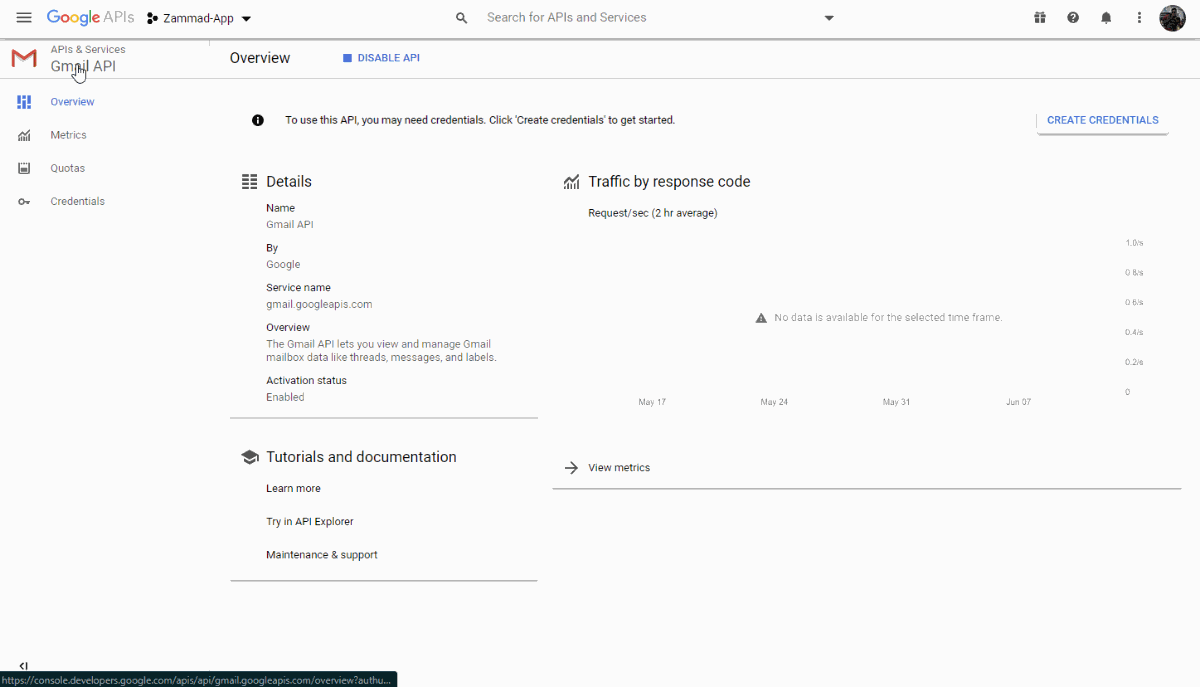Collapse the sidebar with bottom arrow

point(23,666)
